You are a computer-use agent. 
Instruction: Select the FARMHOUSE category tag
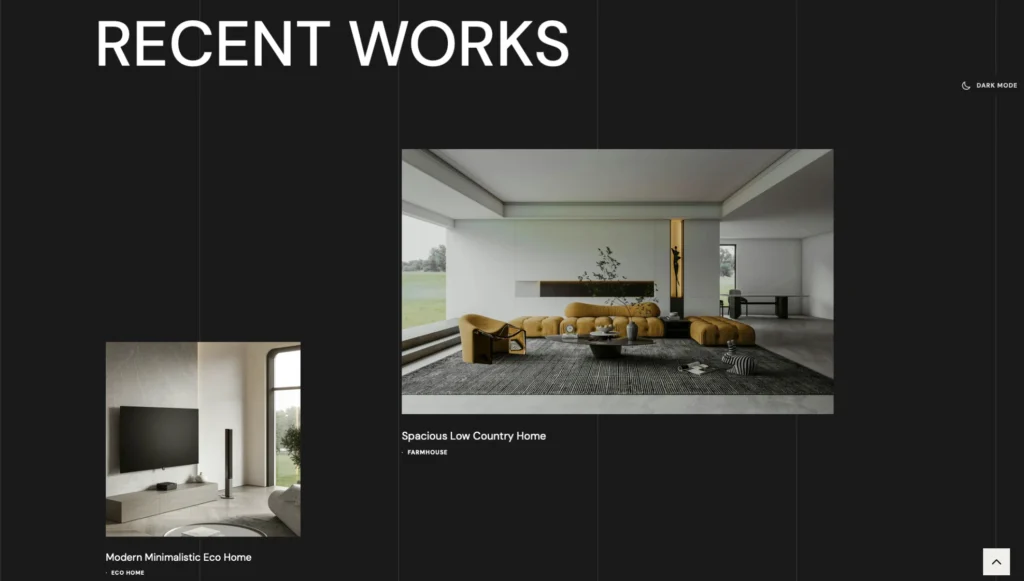click(427, 453)
